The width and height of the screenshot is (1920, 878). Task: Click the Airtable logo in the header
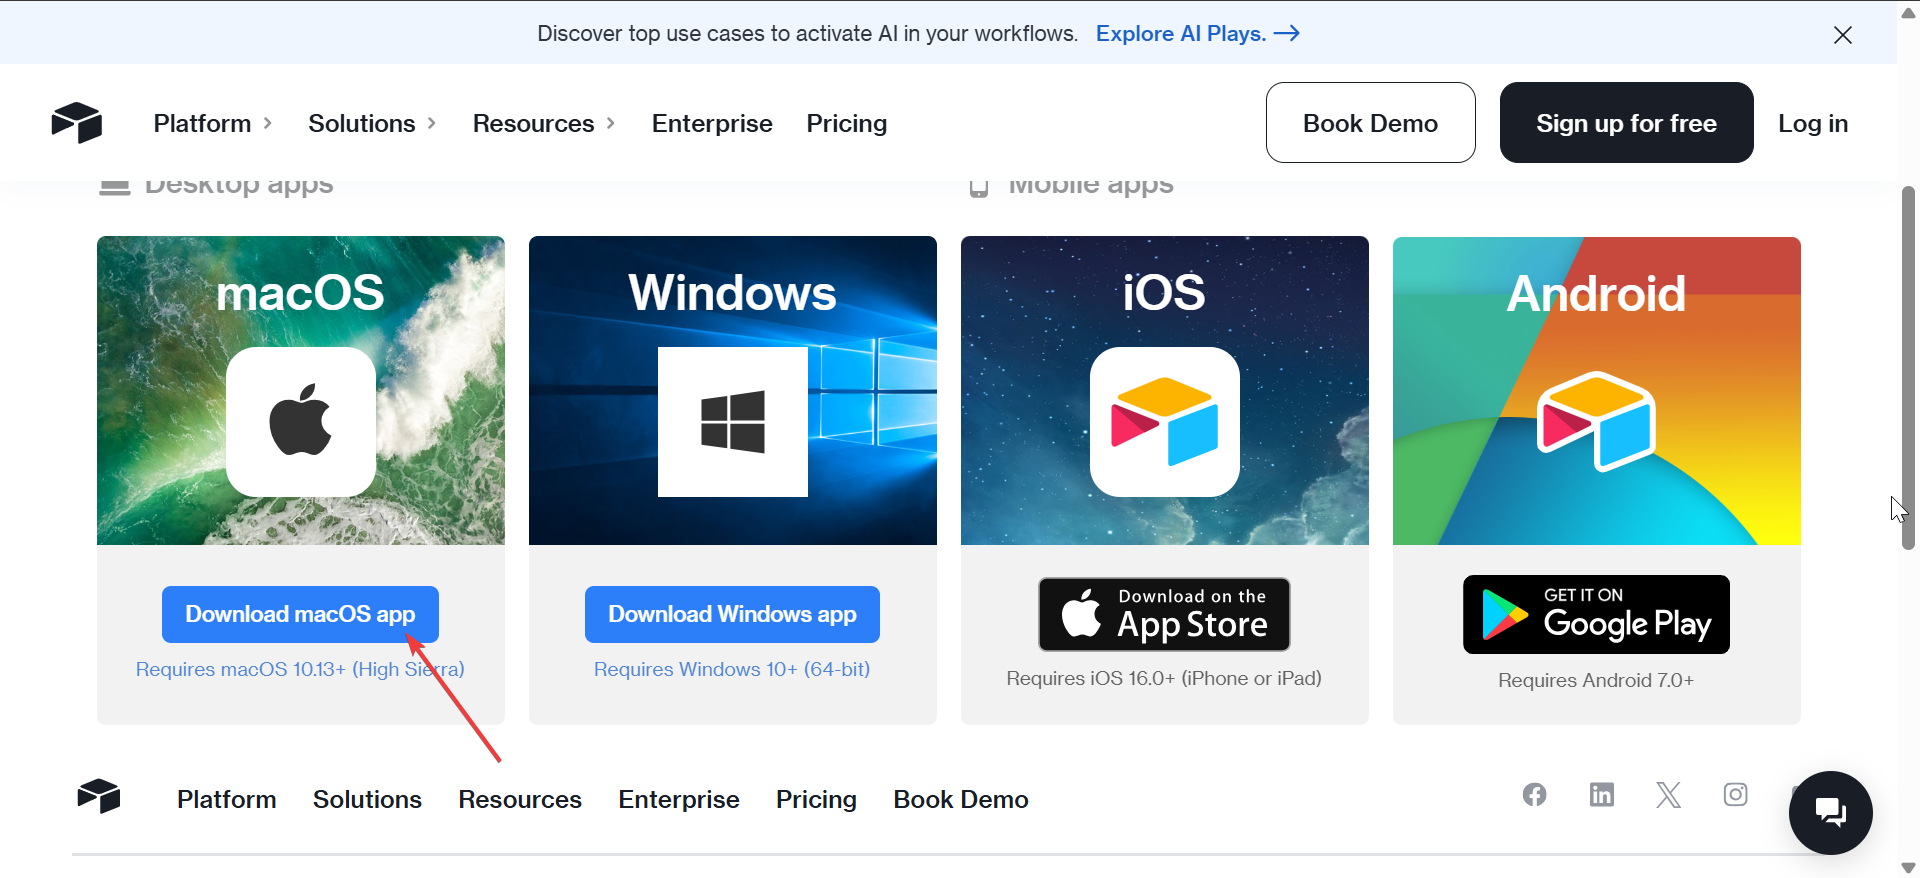(77, 123)
